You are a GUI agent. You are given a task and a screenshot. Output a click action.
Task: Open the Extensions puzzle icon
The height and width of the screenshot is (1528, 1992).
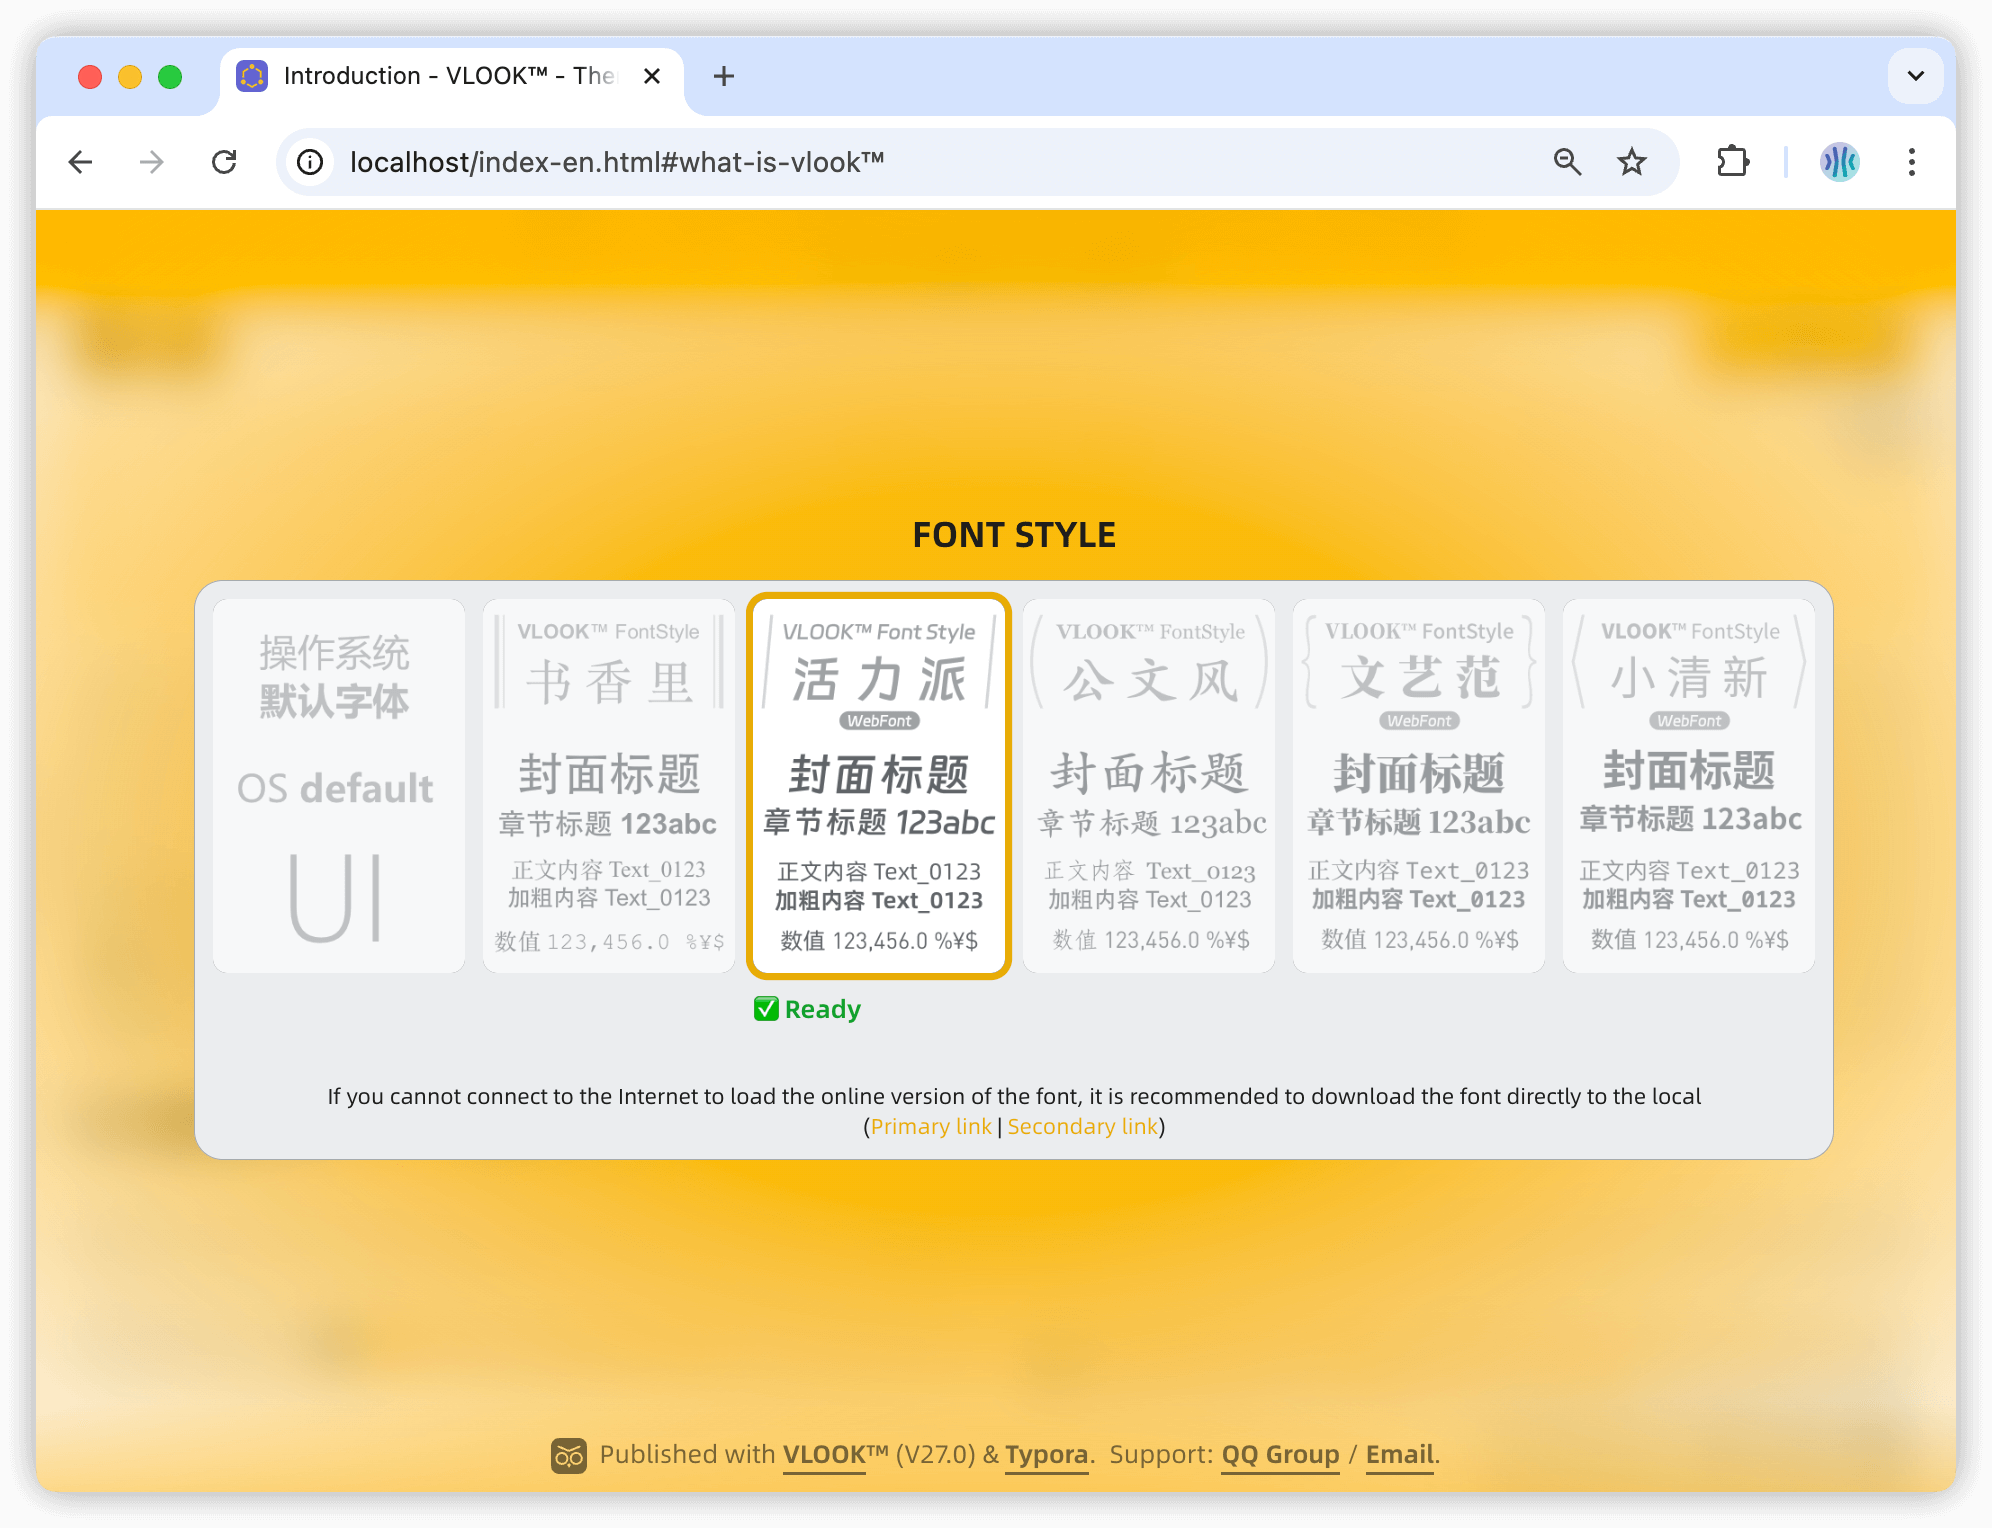tap(1732, 162)
